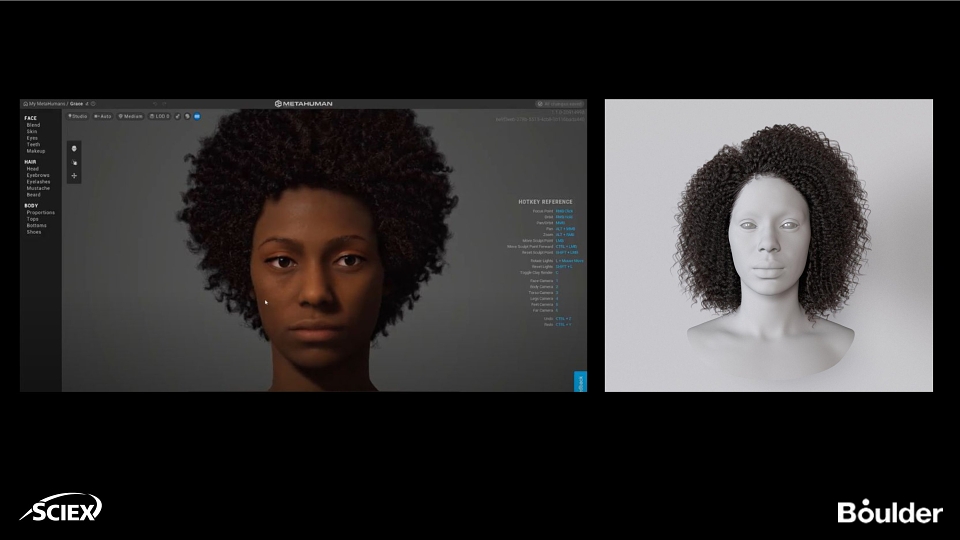Click the My MetaHumans breadcrumb link
The height and width of the screenshot is (540, 960).
tap(47, 104)
